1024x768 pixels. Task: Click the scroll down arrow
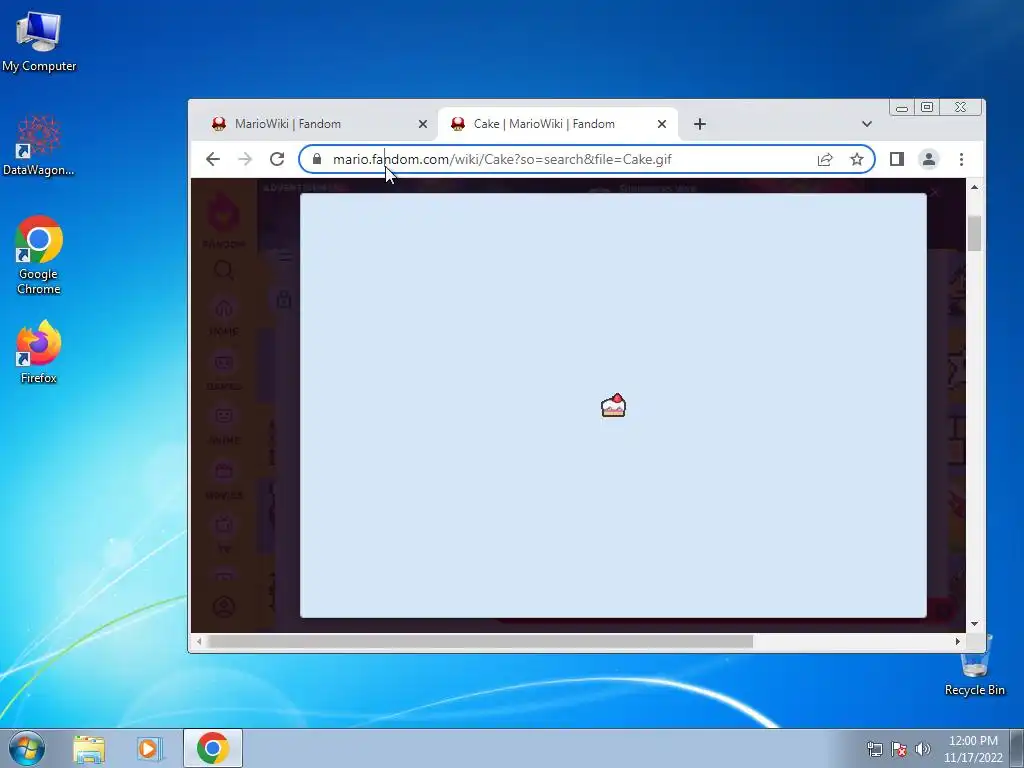pos(974,624)
